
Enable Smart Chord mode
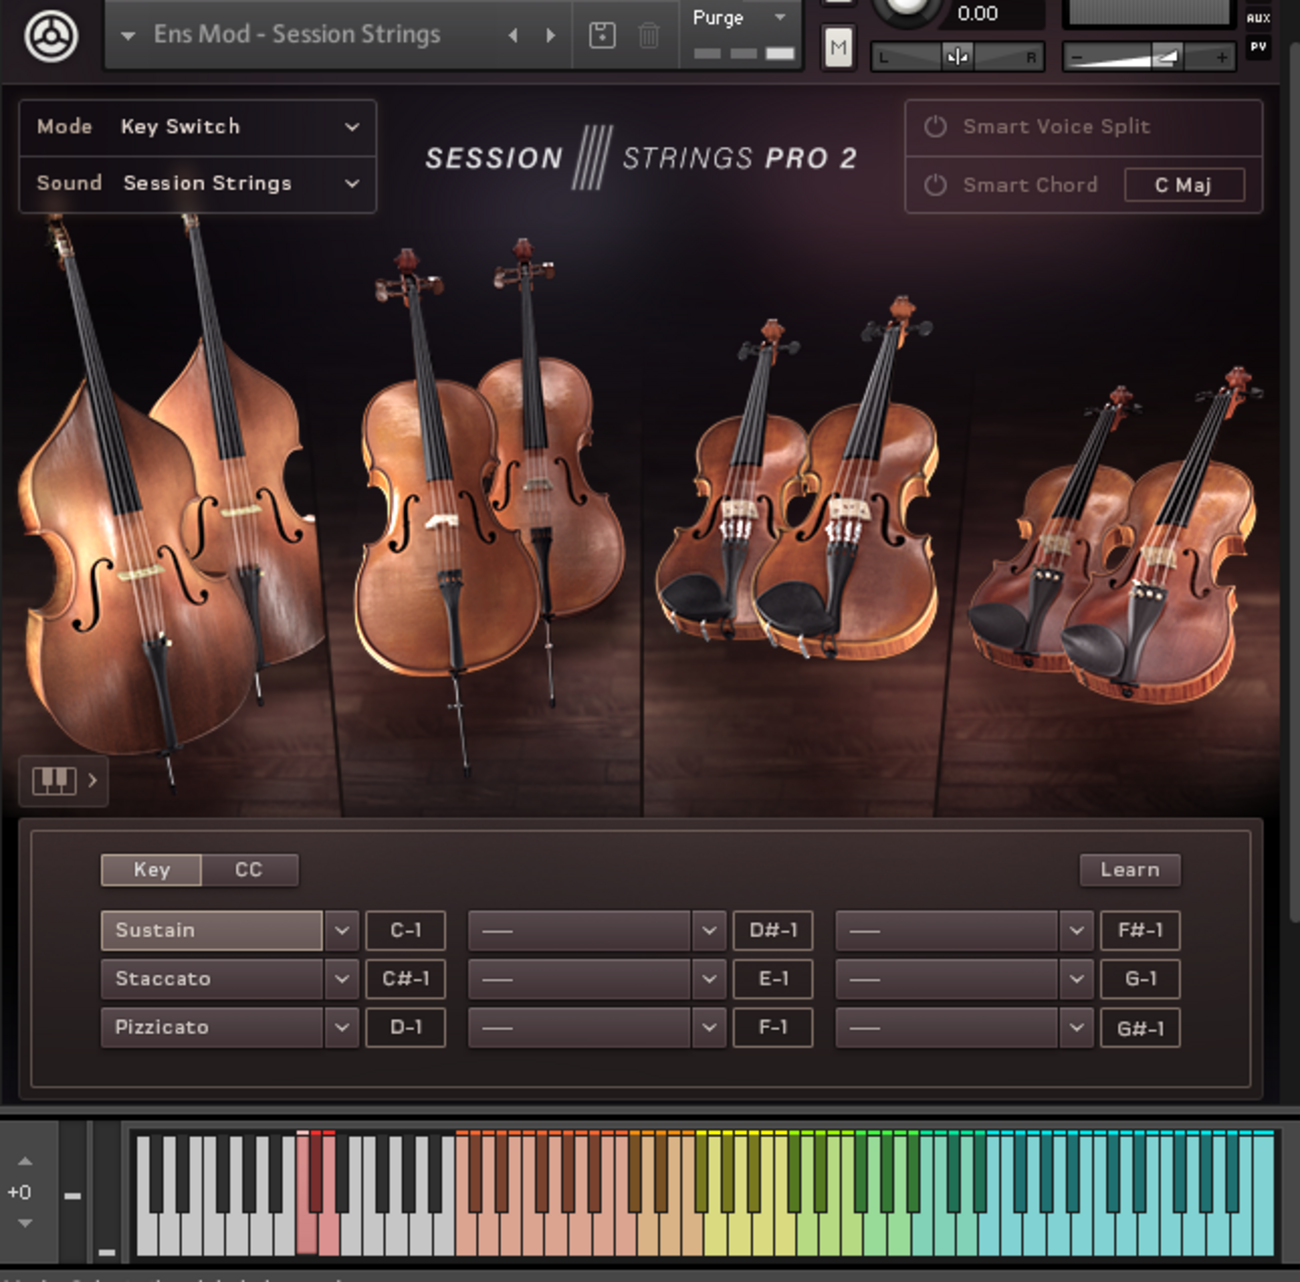point(936,185)
